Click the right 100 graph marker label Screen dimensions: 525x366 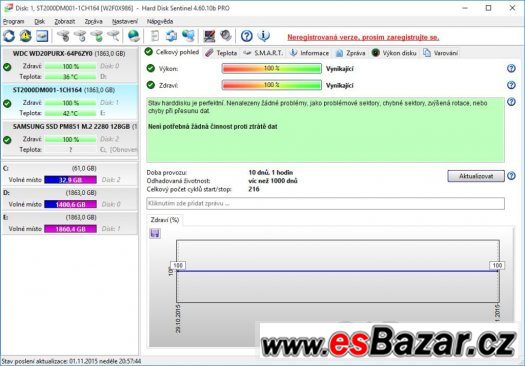pos(497,266)
